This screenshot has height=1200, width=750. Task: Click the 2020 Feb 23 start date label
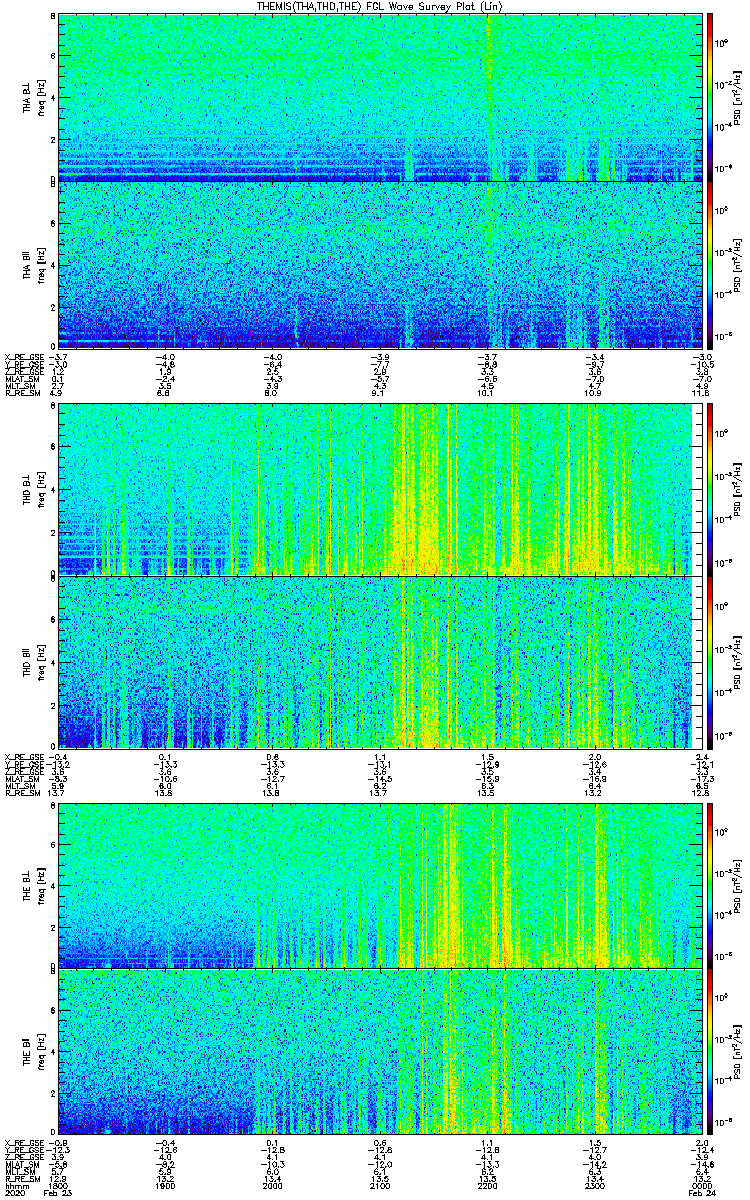point(35,1194)
